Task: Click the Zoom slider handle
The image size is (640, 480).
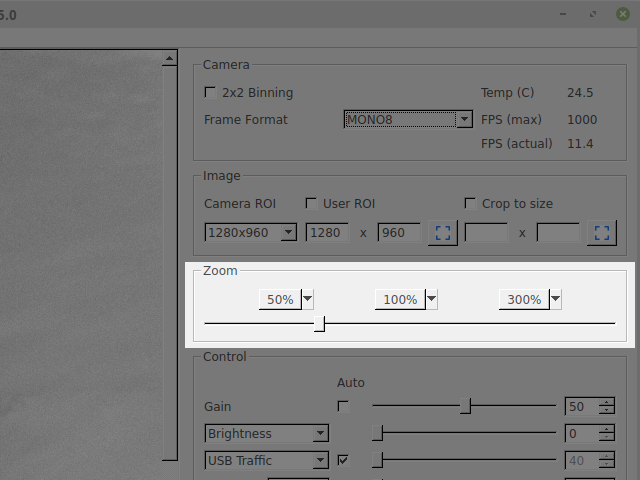Action: (x=319, y=324)
